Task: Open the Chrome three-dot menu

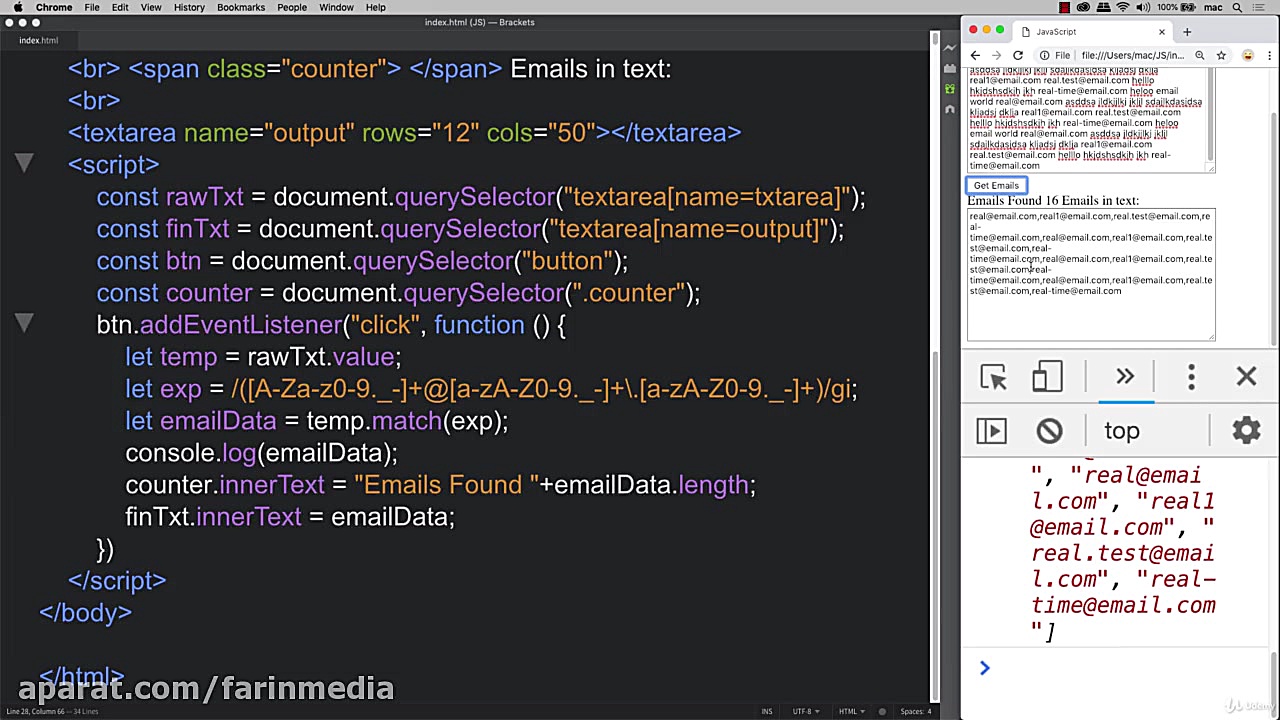Action: (x=1268, y=55)
